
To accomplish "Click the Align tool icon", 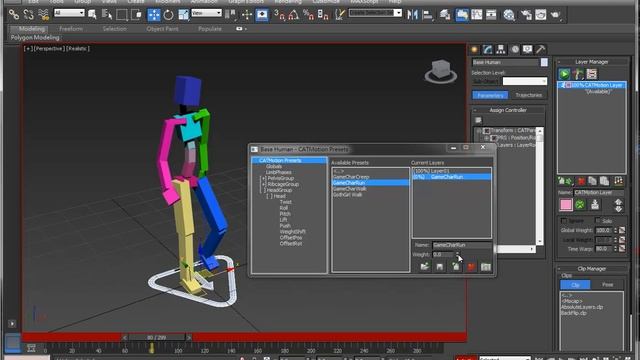I will click(428, 15).
